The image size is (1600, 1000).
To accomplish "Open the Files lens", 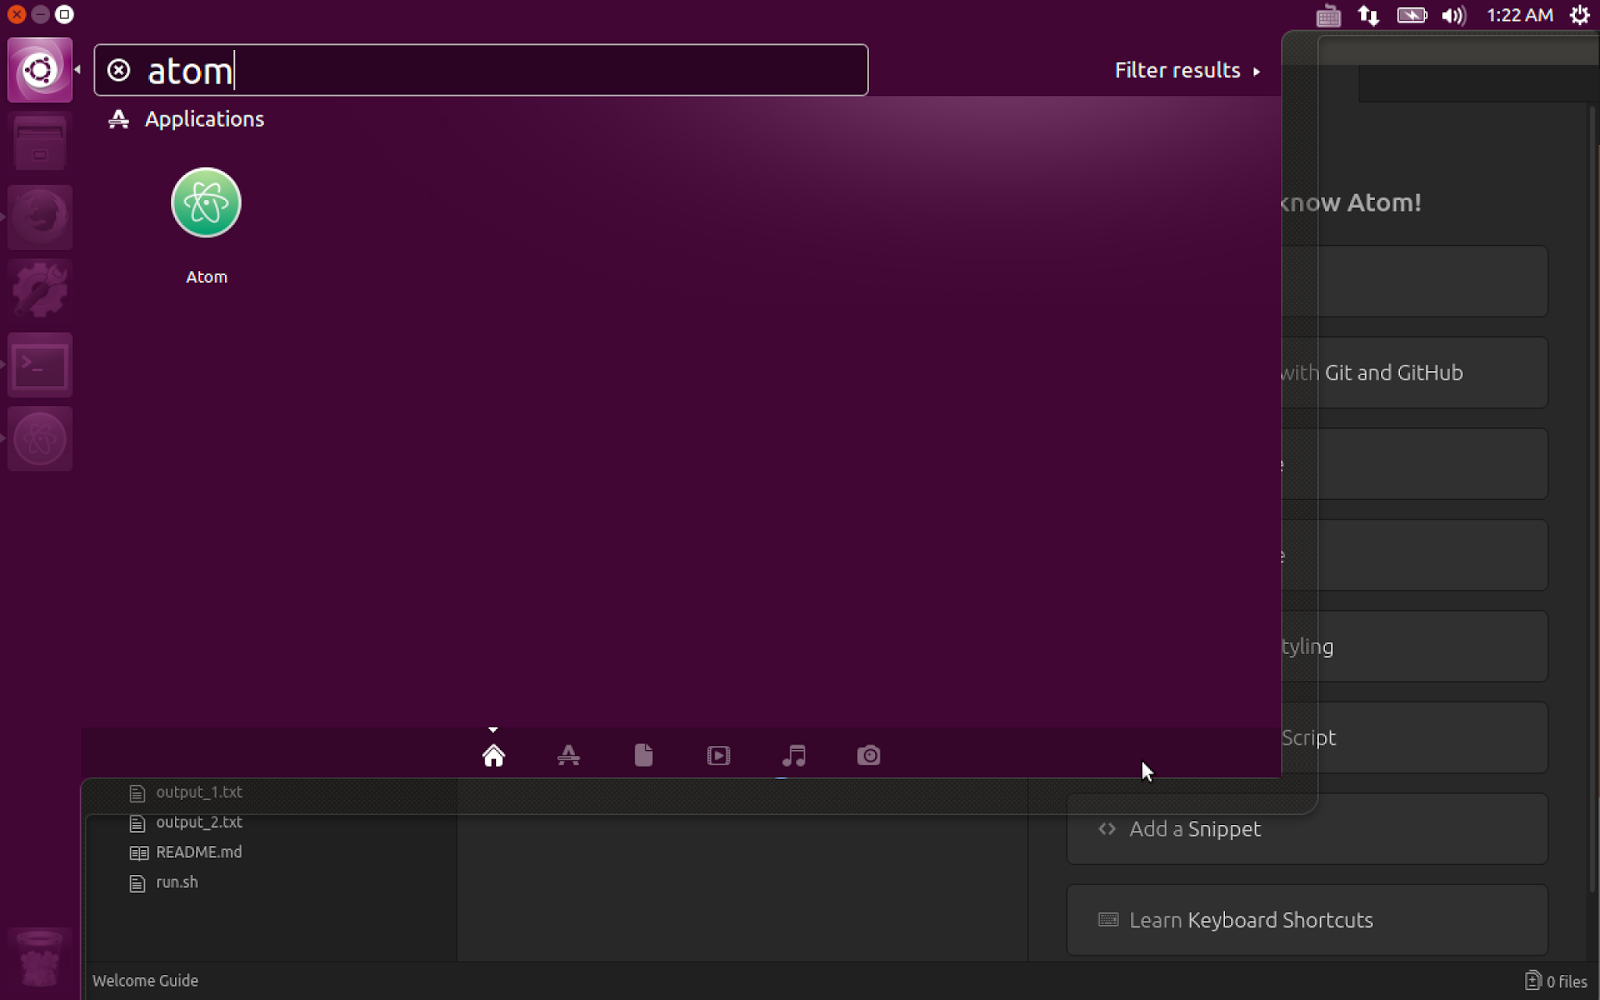I will pos(643,755).
